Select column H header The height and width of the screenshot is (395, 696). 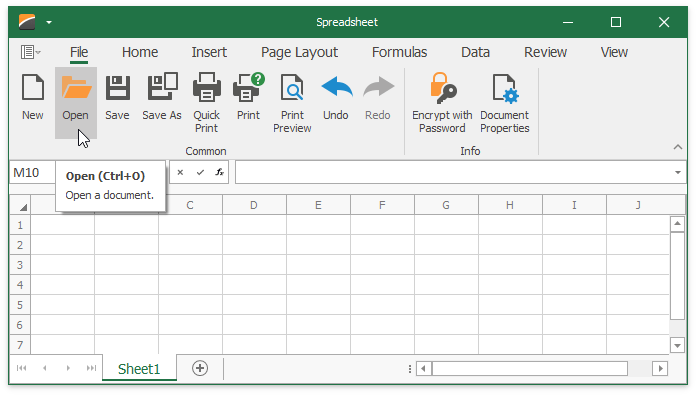coord(510,205)
